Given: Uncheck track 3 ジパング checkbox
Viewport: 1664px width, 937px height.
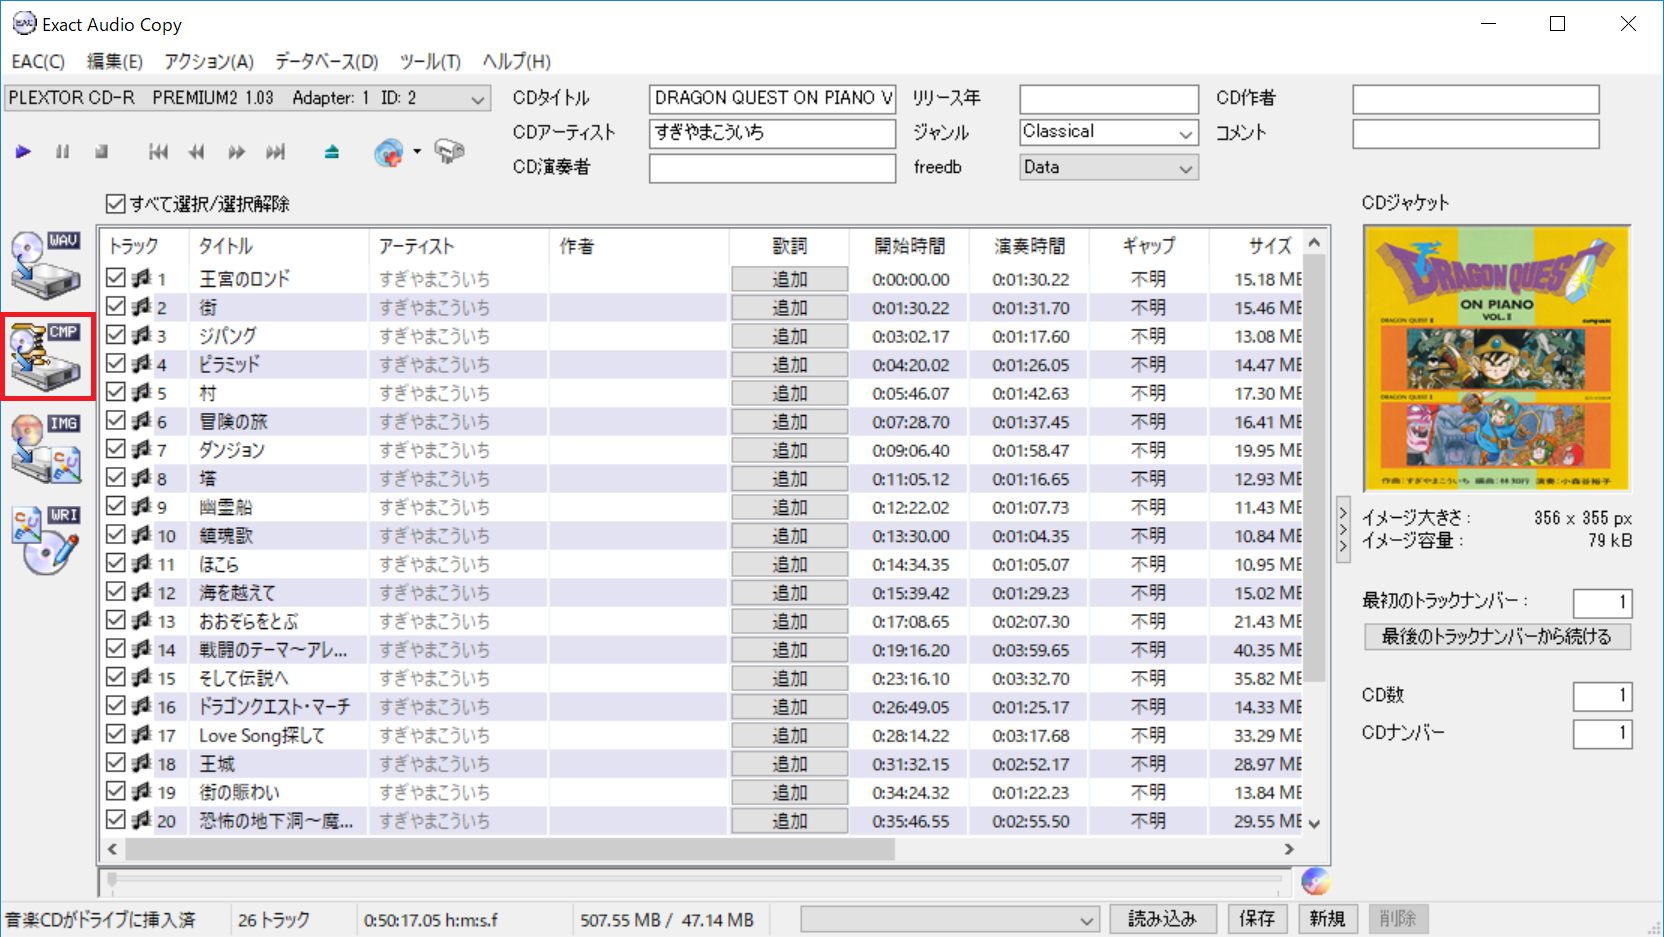Looking at the screenshot, I should (116, 335).
